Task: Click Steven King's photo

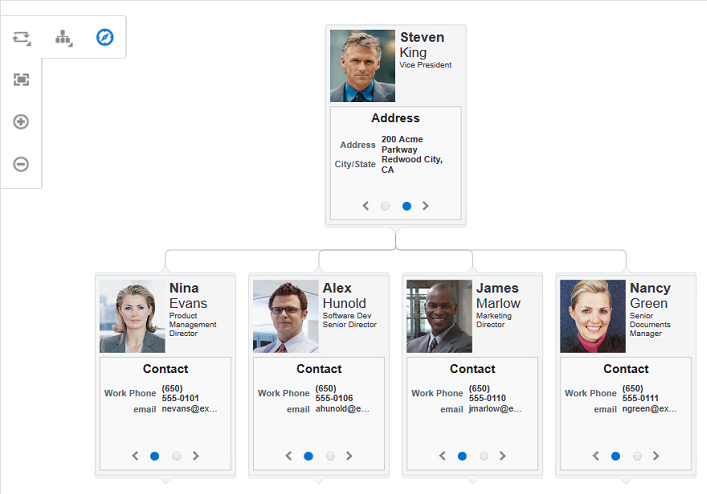Action: click(363, 66)
